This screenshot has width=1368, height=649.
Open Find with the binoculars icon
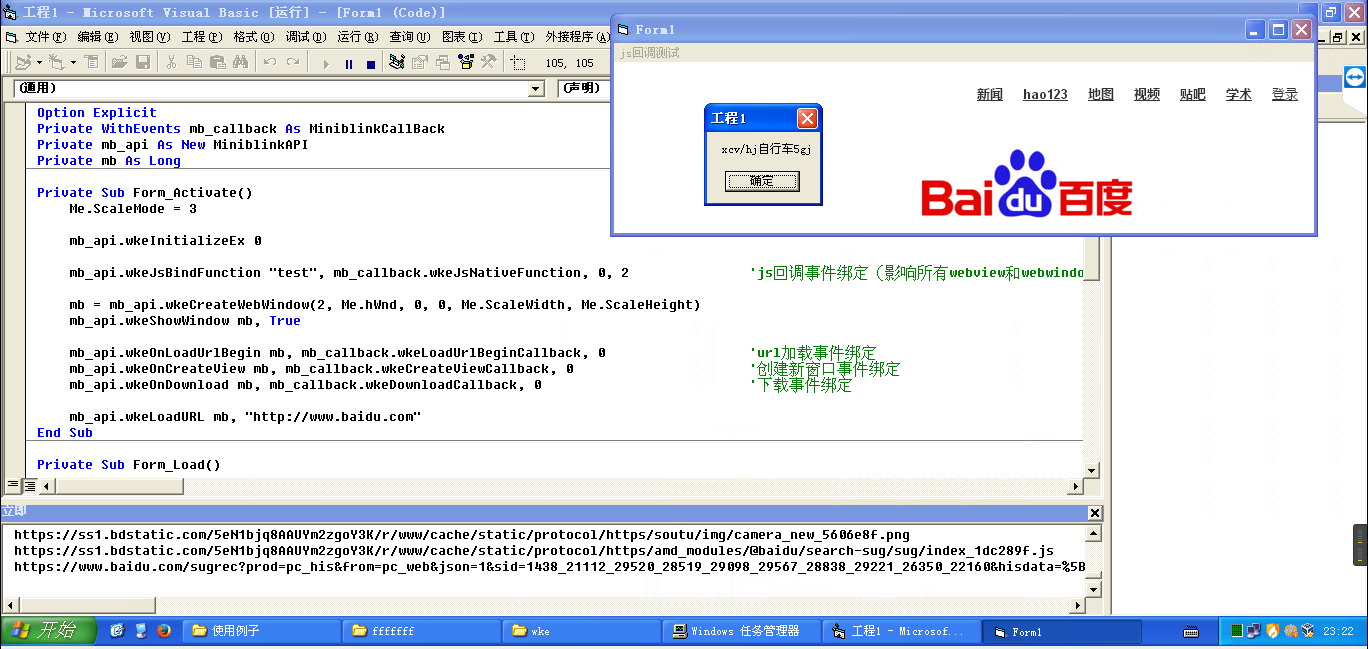[240, 62]
